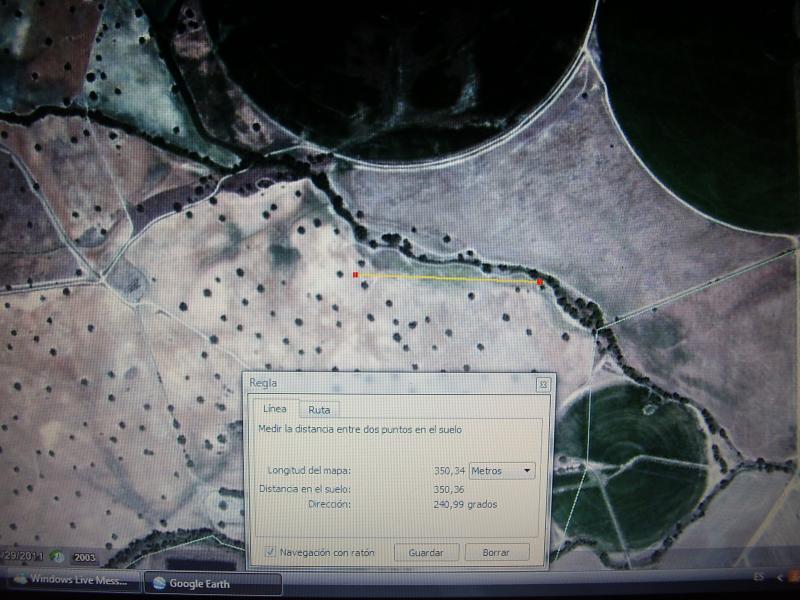Viewport: 800px width, 600px height.
Task: Switch to the Ruta tab
Action: 319,409
